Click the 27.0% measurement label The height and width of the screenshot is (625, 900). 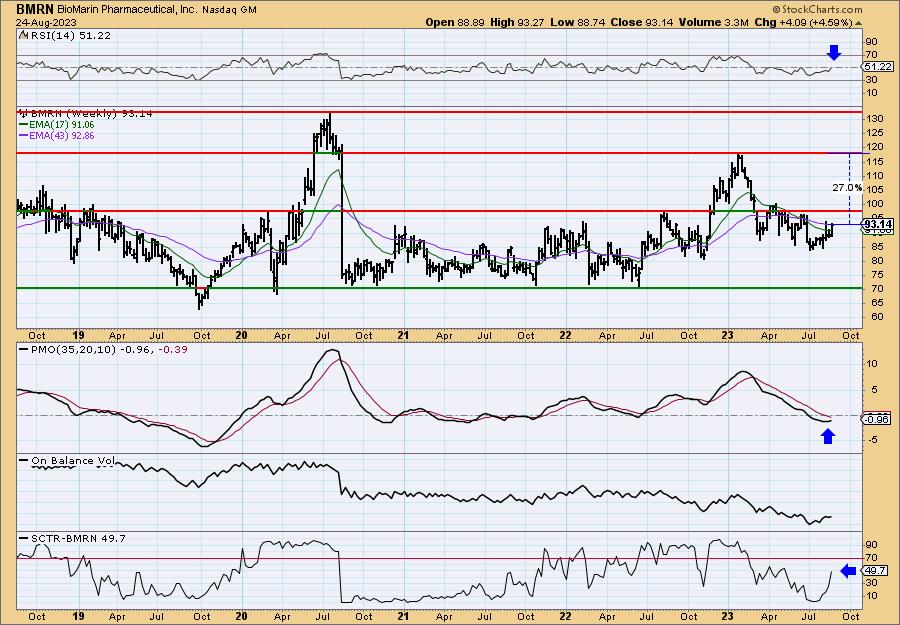[847, 188]
